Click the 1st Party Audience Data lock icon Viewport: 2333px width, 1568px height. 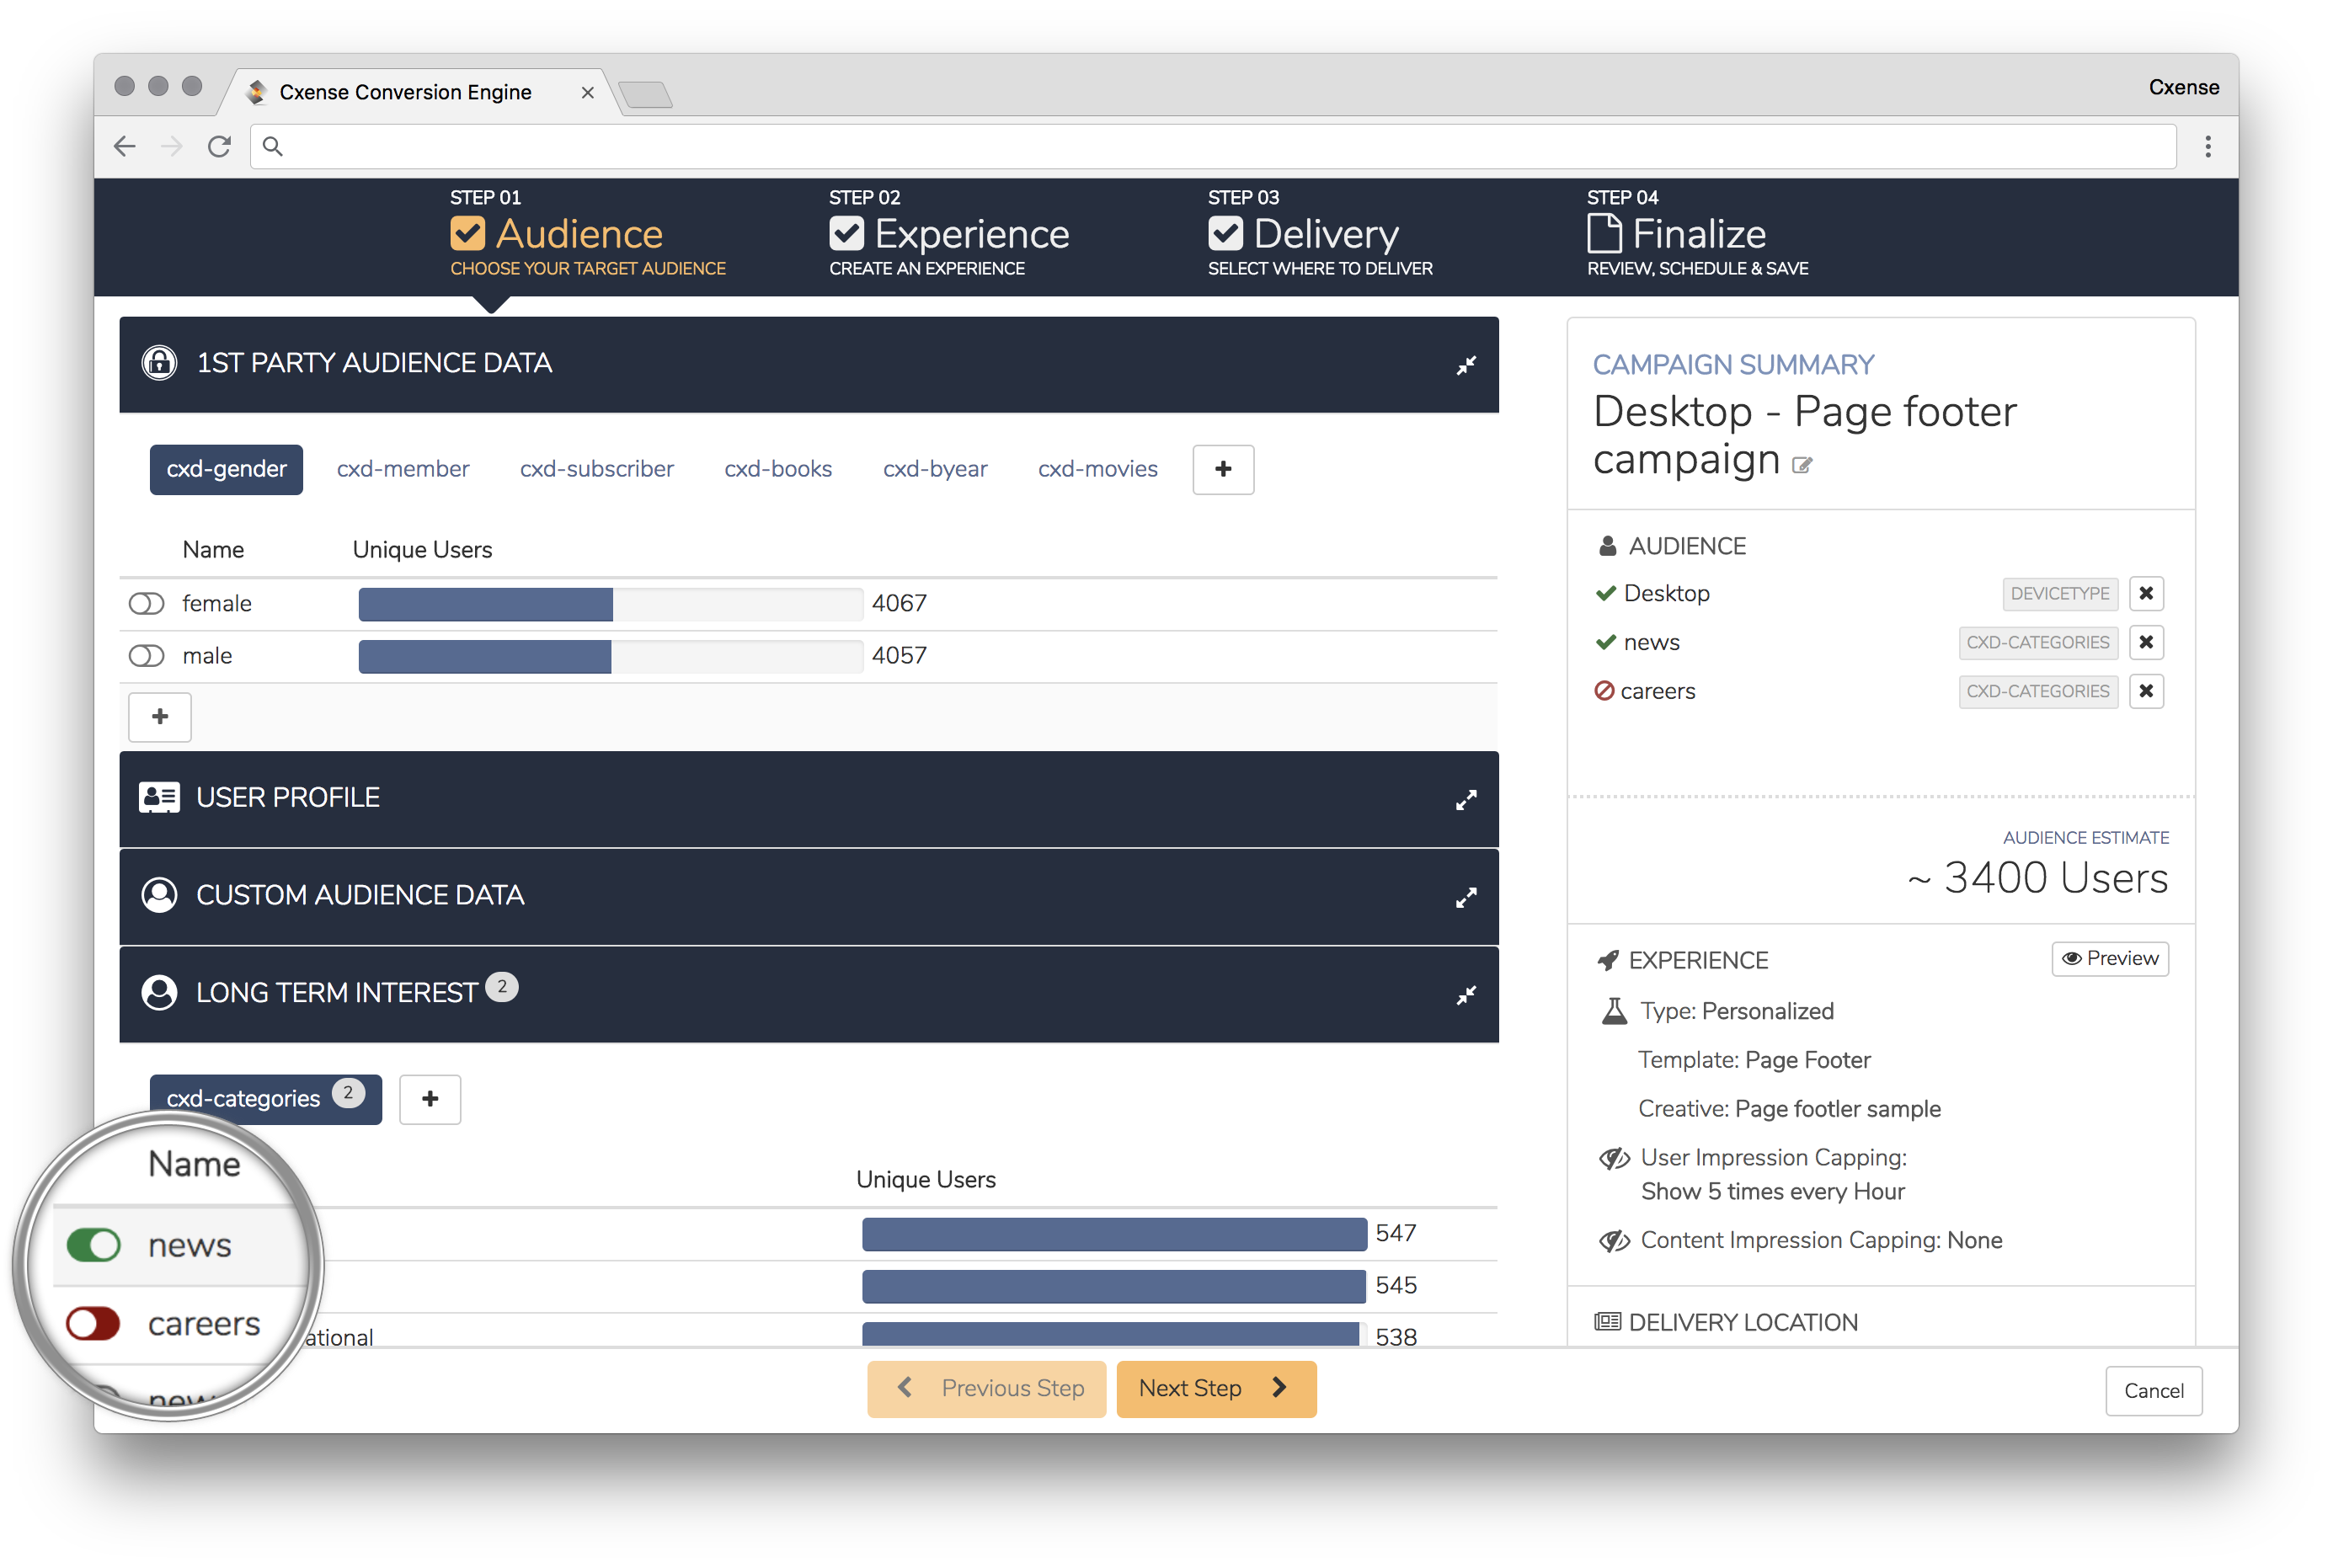pos(159,363)
